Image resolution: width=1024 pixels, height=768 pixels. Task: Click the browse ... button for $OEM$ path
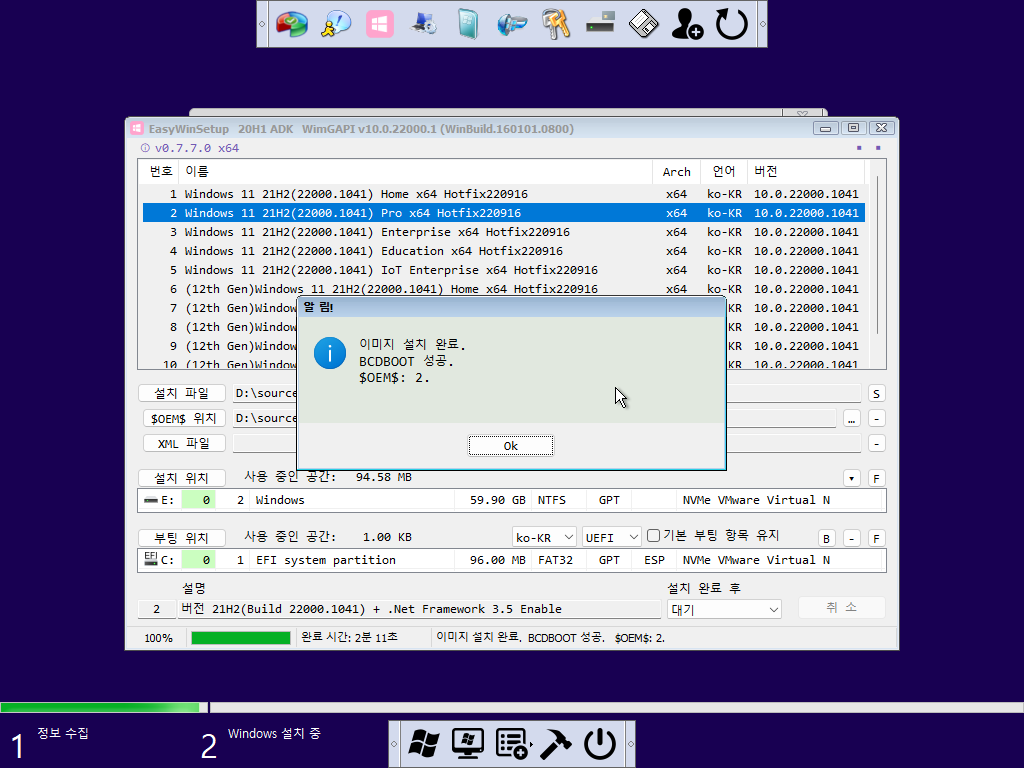pyautogui.click(x=852, y=419)
